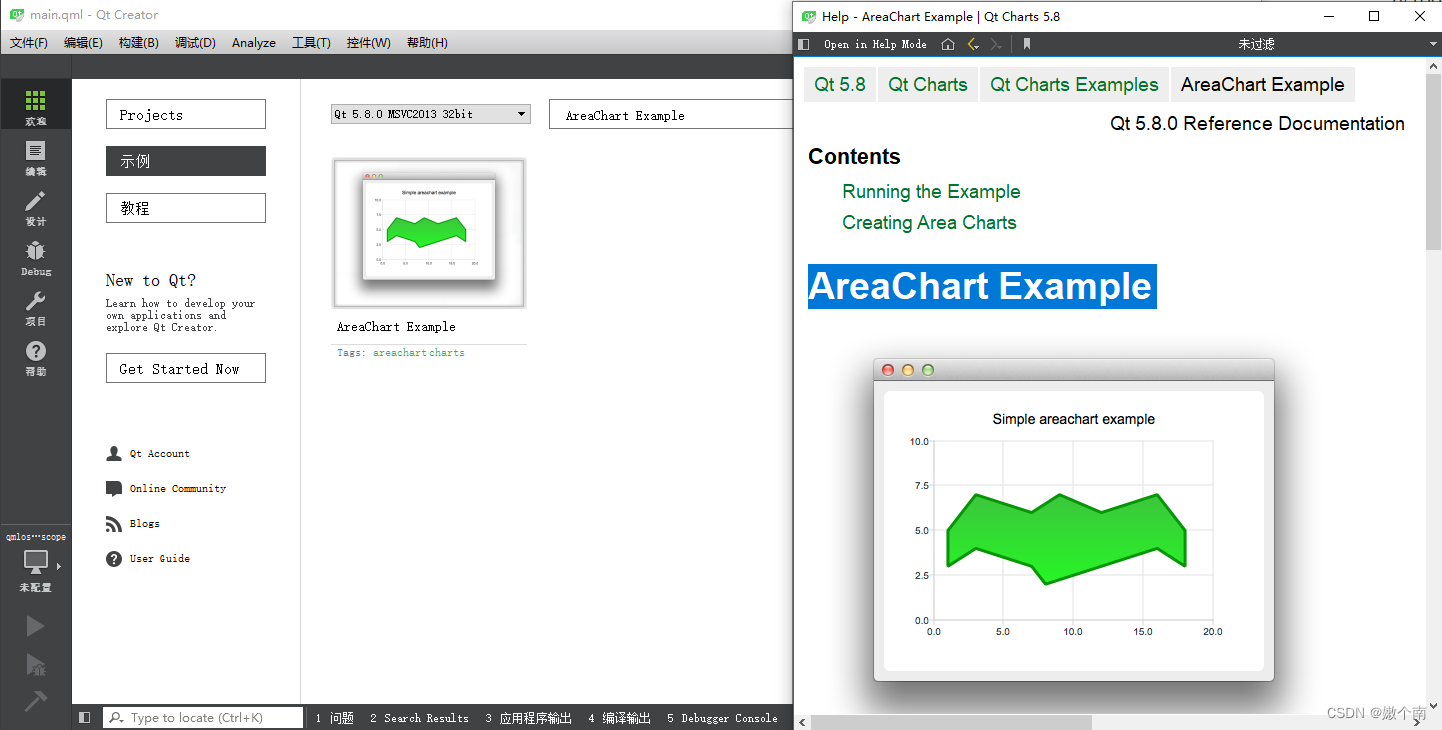Switch to Design (设计) mode
The height and width of the screenshot is (730, 1442).
click(x=35, y=207)
